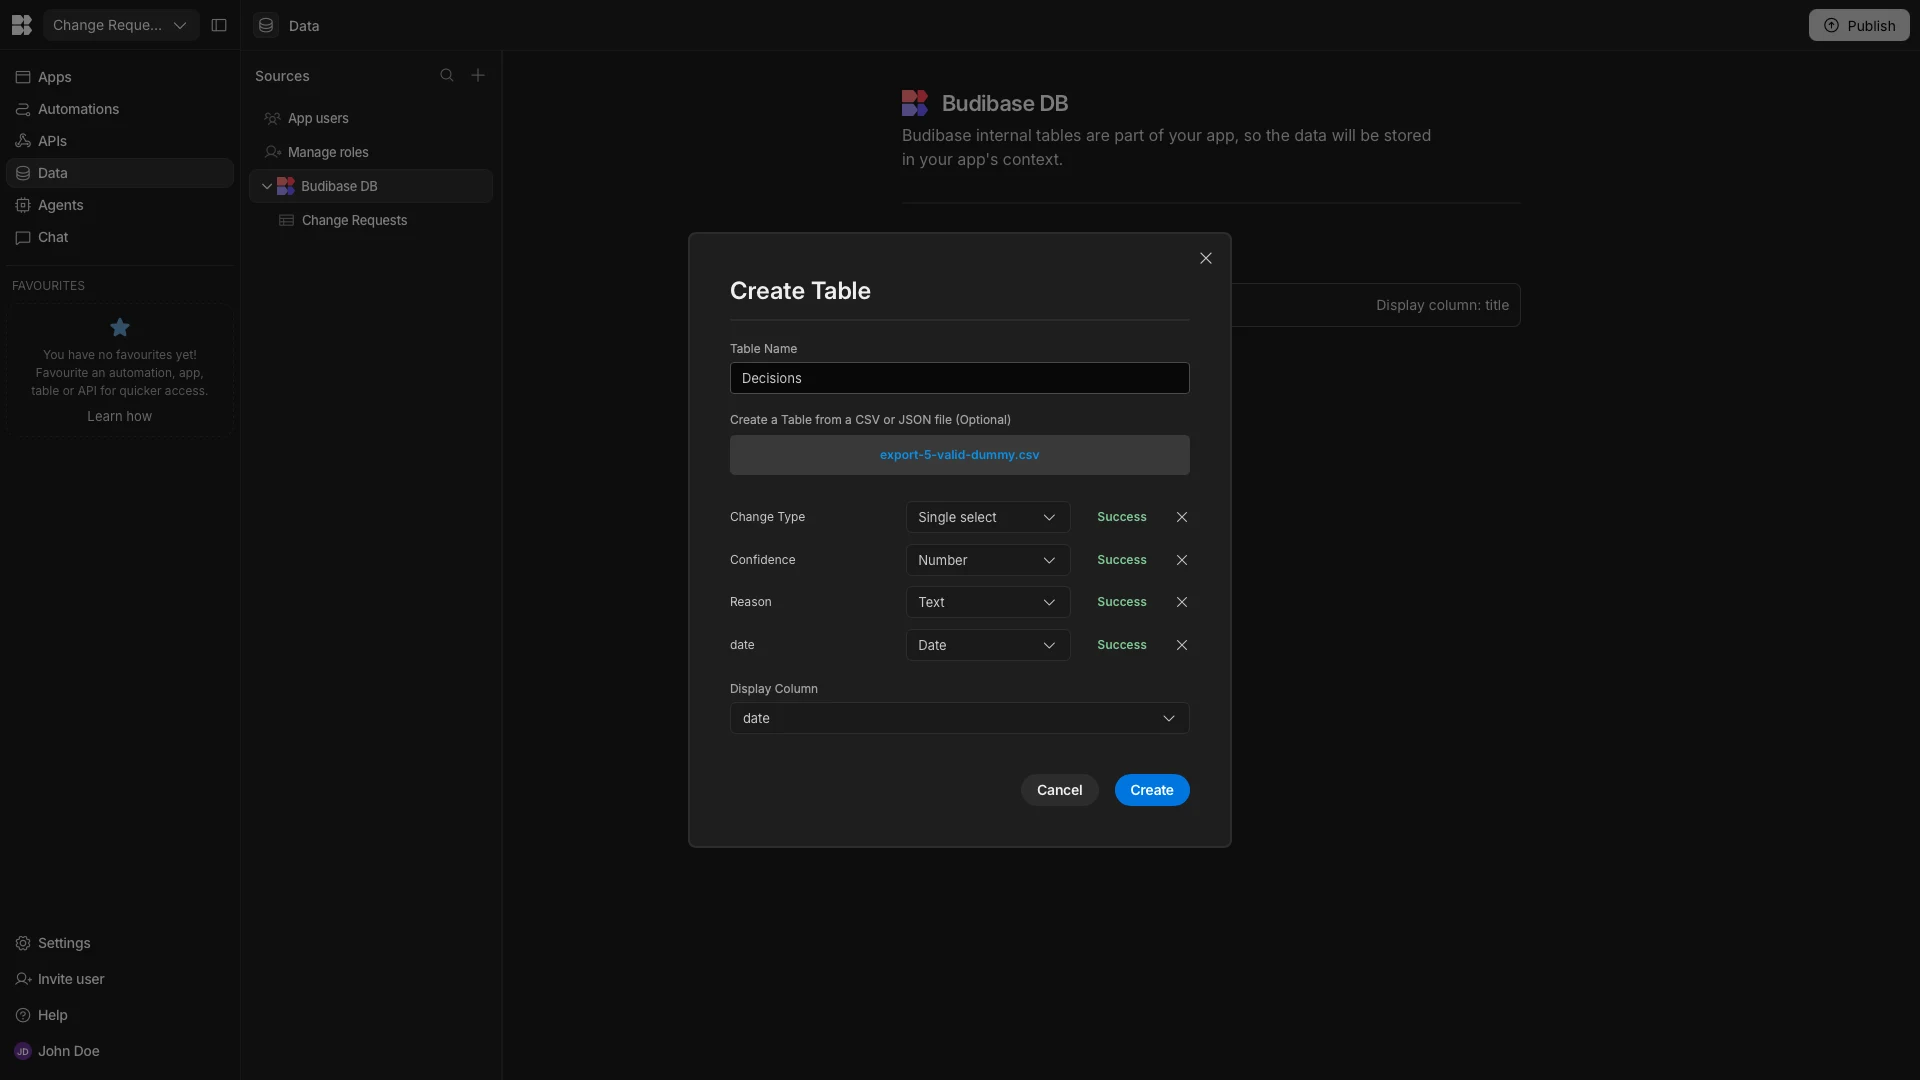
Task: Open Display Column dropdown
Action: [x=959, y=718]
